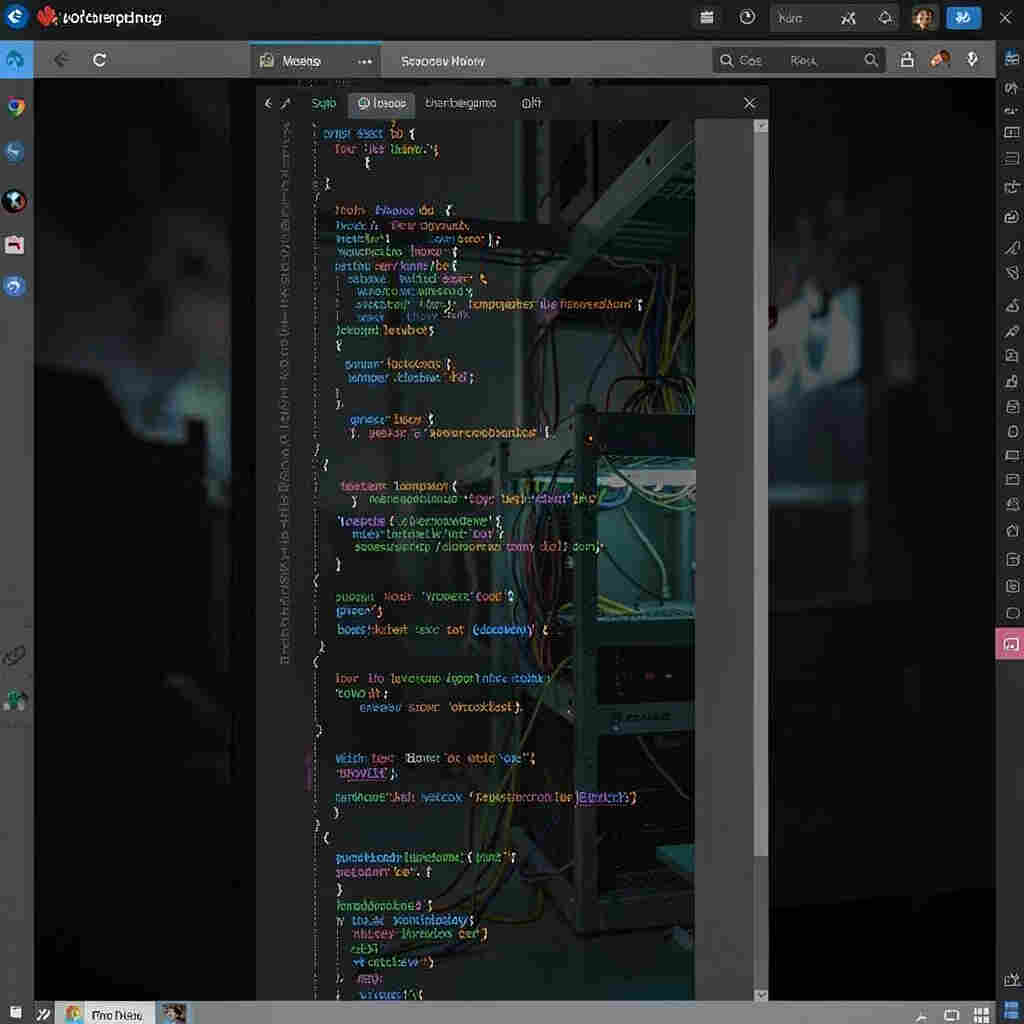This screenshot has height=1024, width=1024.
Task: Open the Chrome icon in the left sidebar
Action: 16,106
